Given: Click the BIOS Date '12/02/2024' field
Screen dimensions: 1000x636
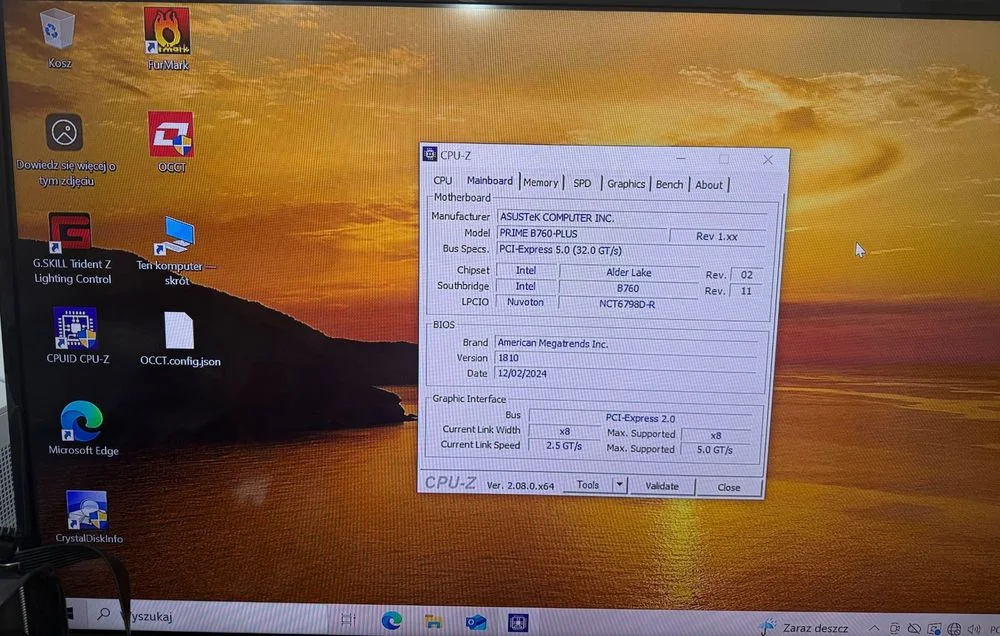Looking at the screenshot, I should click(624, 374).
